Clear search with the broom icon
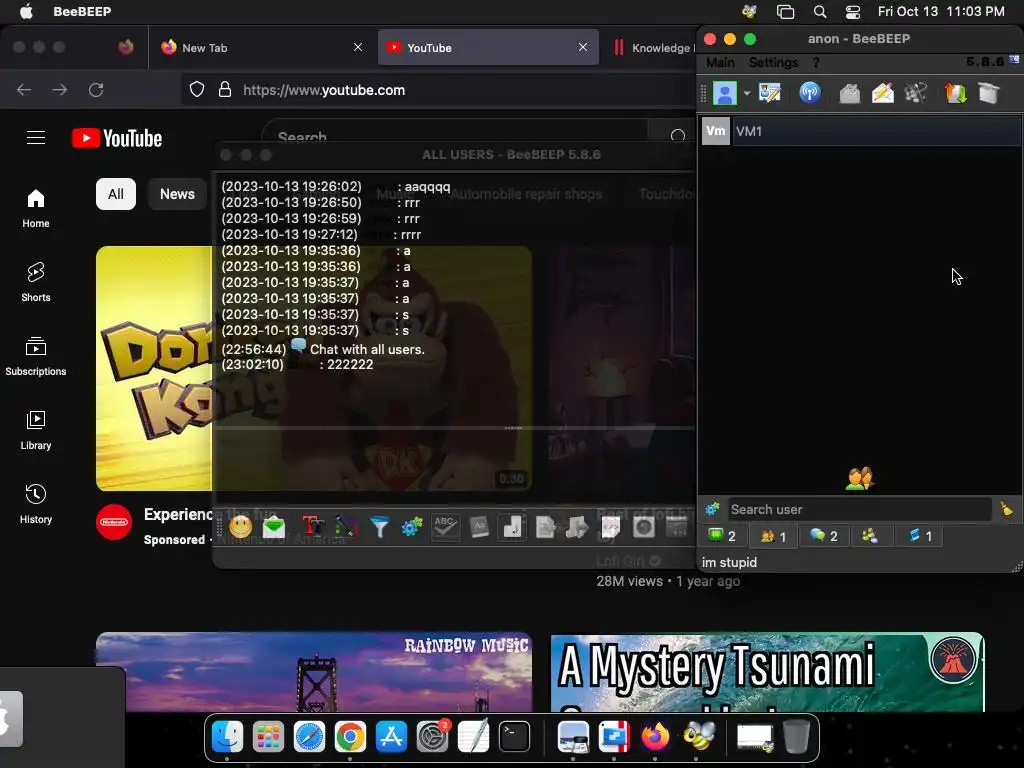The height and width of the screenshot is (768, 1024). 1006,509
